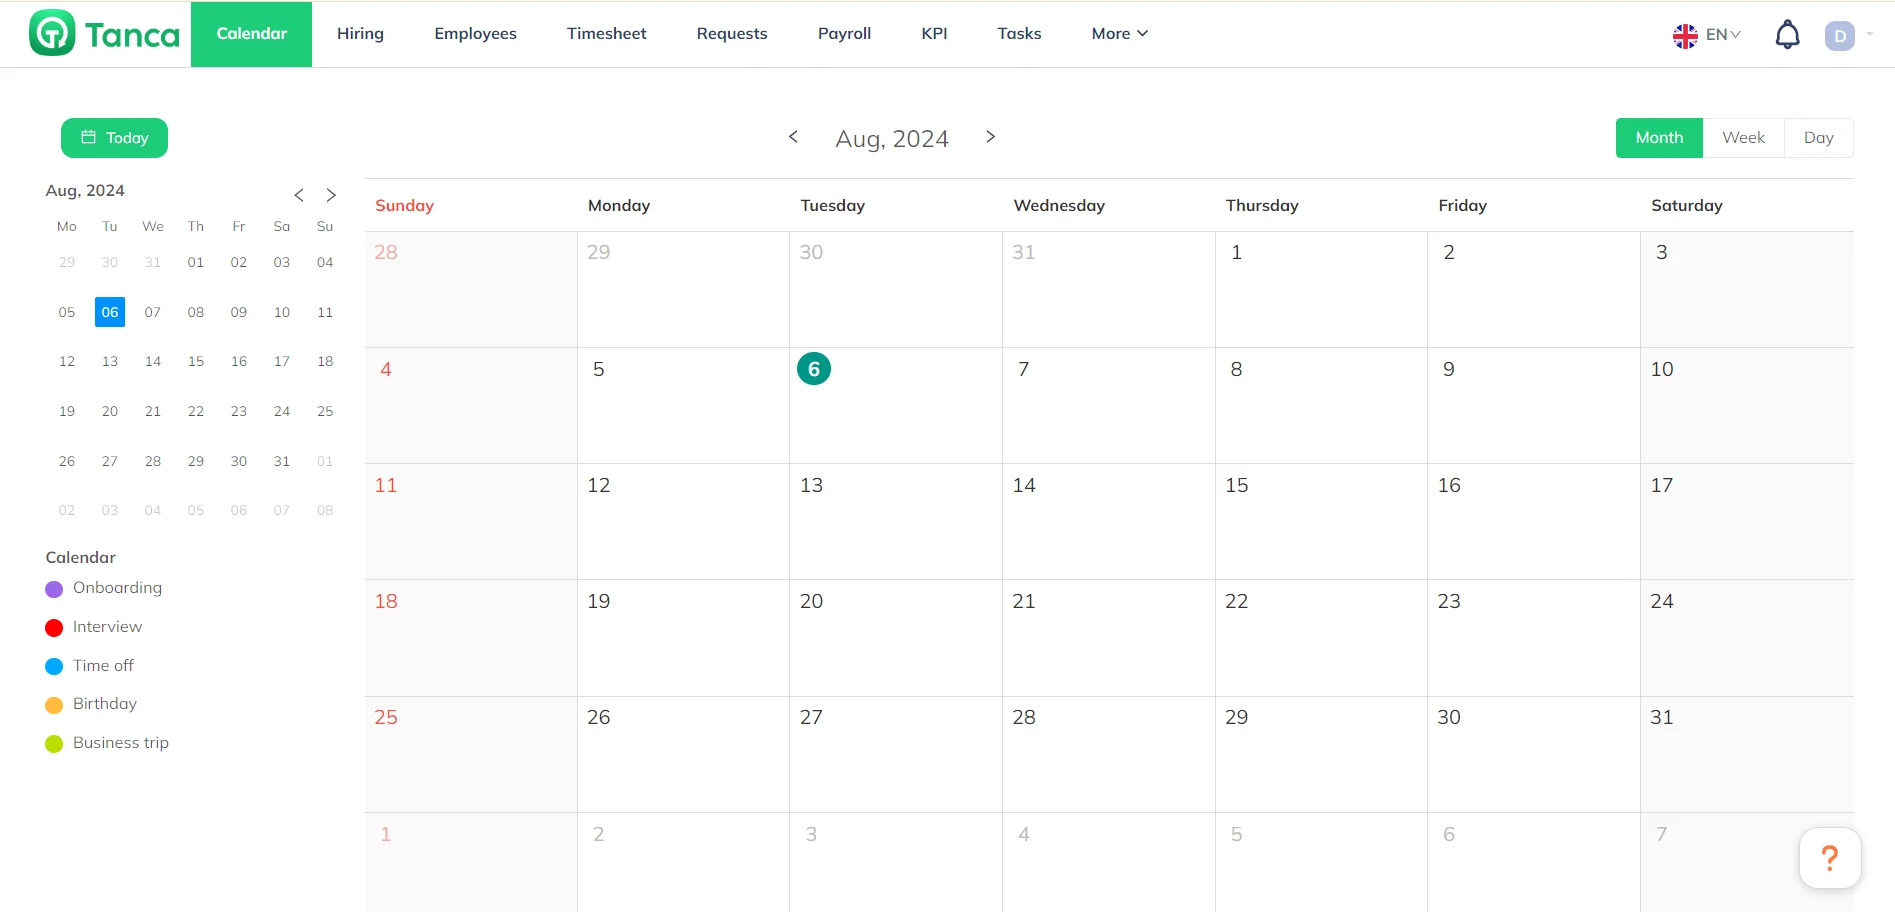Open the EN language dropdown
Screen dimensions: 1895x912
(1723, 35)
